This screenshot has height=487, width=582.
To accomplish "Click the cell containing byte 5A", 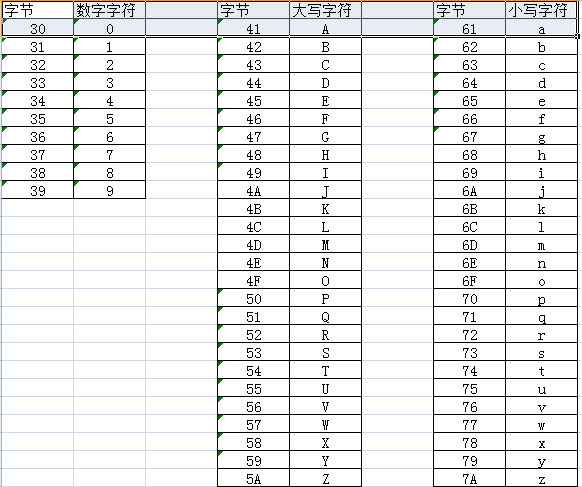I will (254, 478).
